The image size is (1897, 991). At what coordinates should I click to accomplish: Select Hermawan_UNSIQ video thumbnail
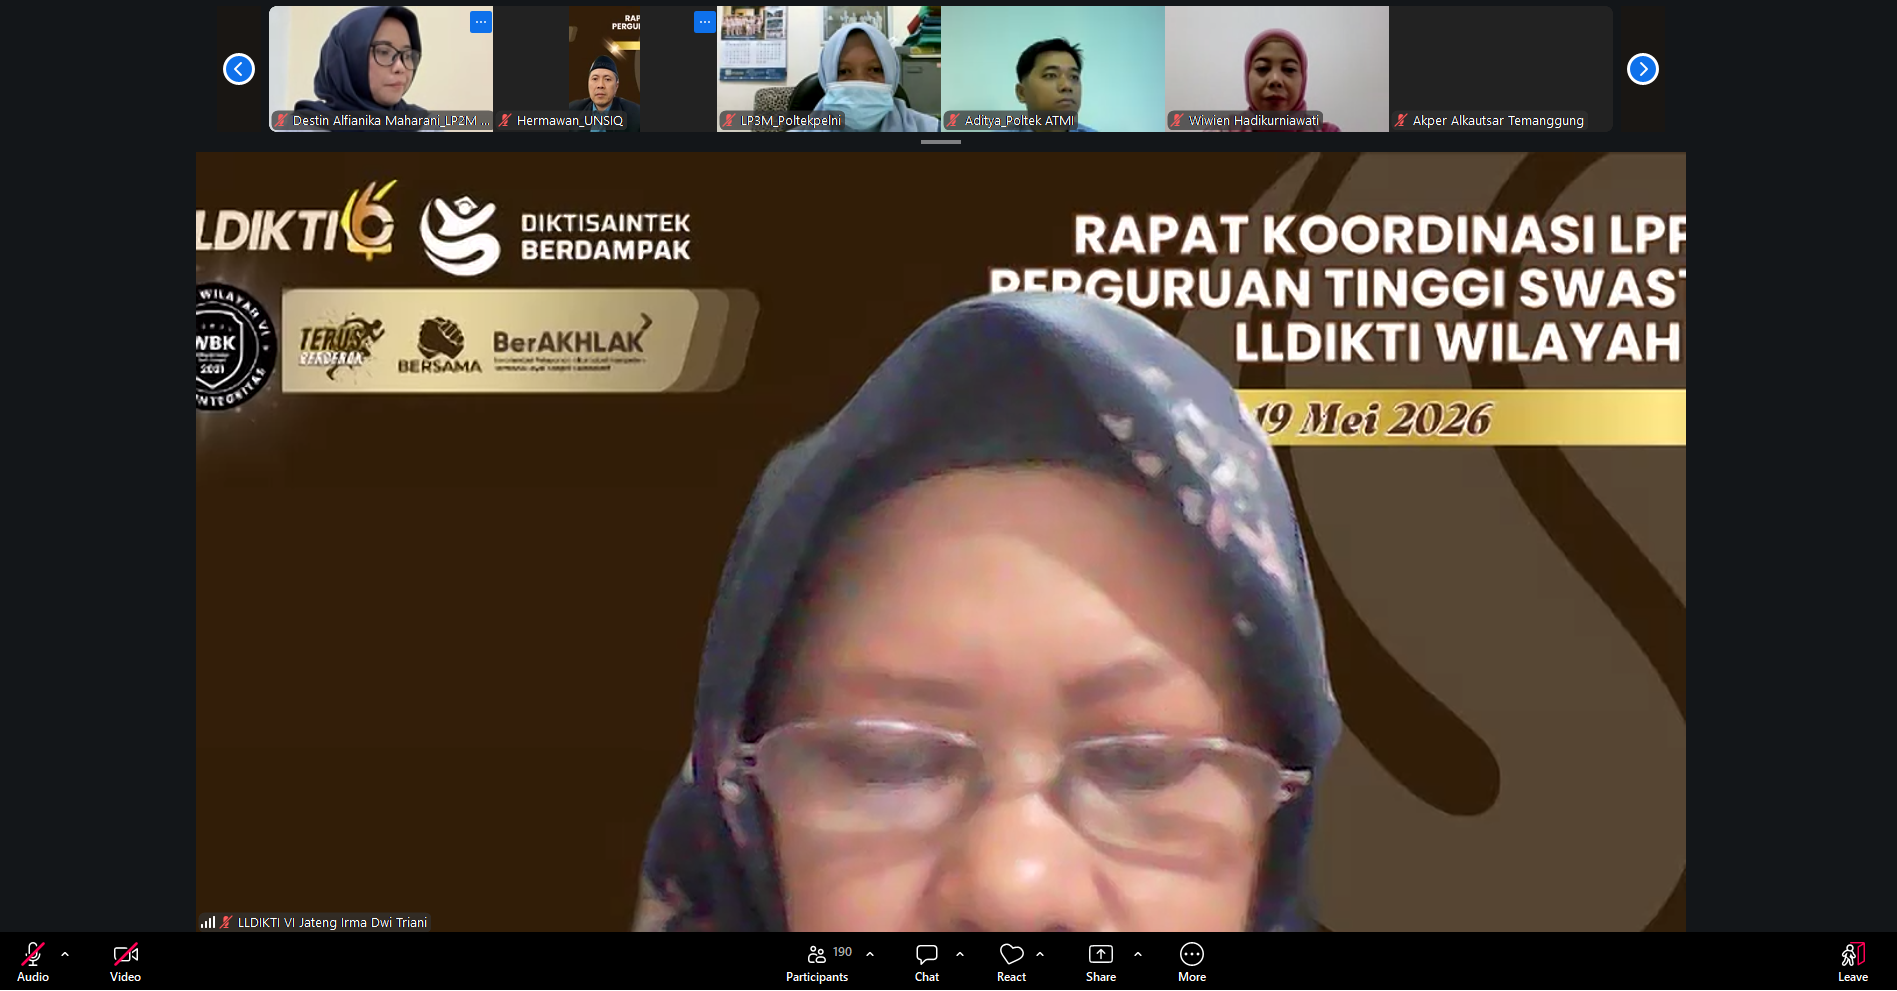pos(605,69)
